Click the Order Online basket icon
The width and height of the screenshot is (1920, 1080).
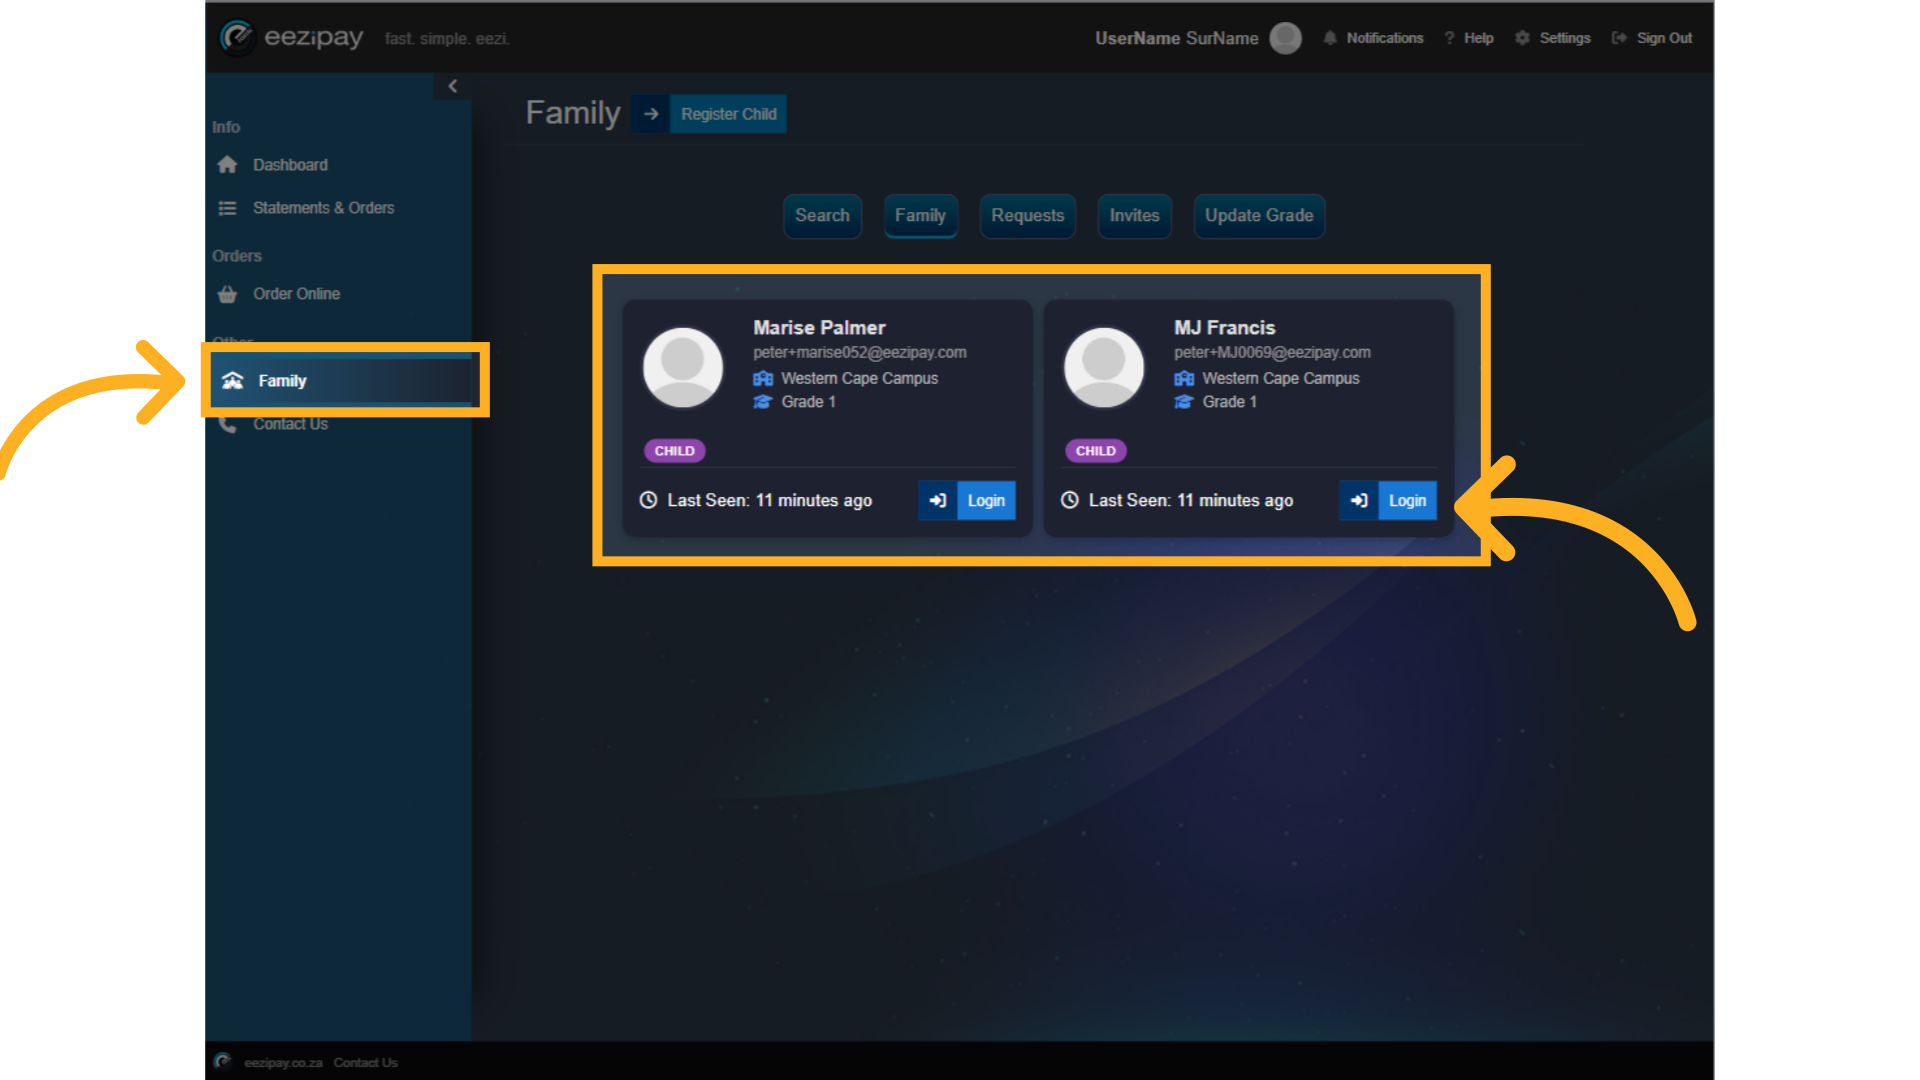(x=228, y=294)
